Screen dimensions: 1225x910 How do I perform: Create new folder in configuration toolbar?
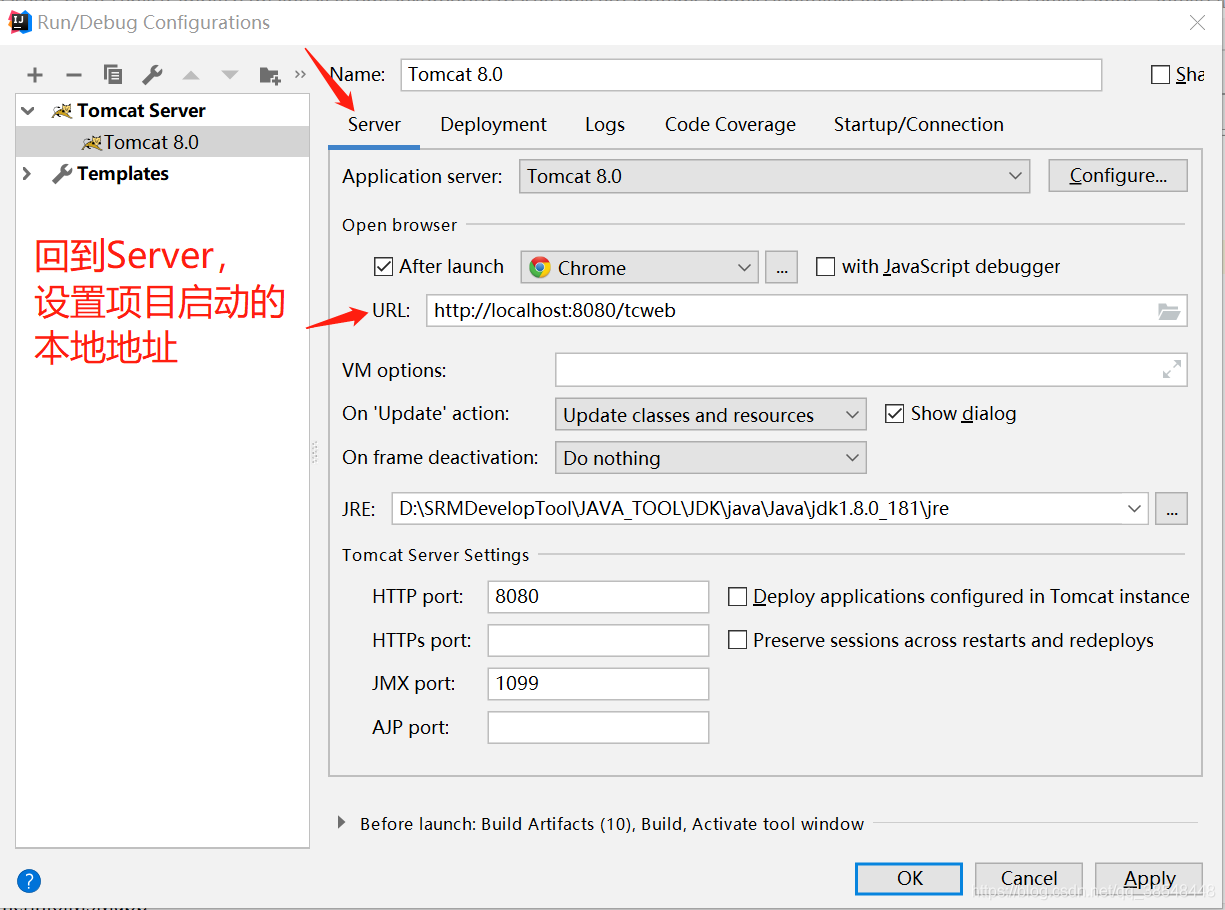pyautogui.click(x=270, y=75)
